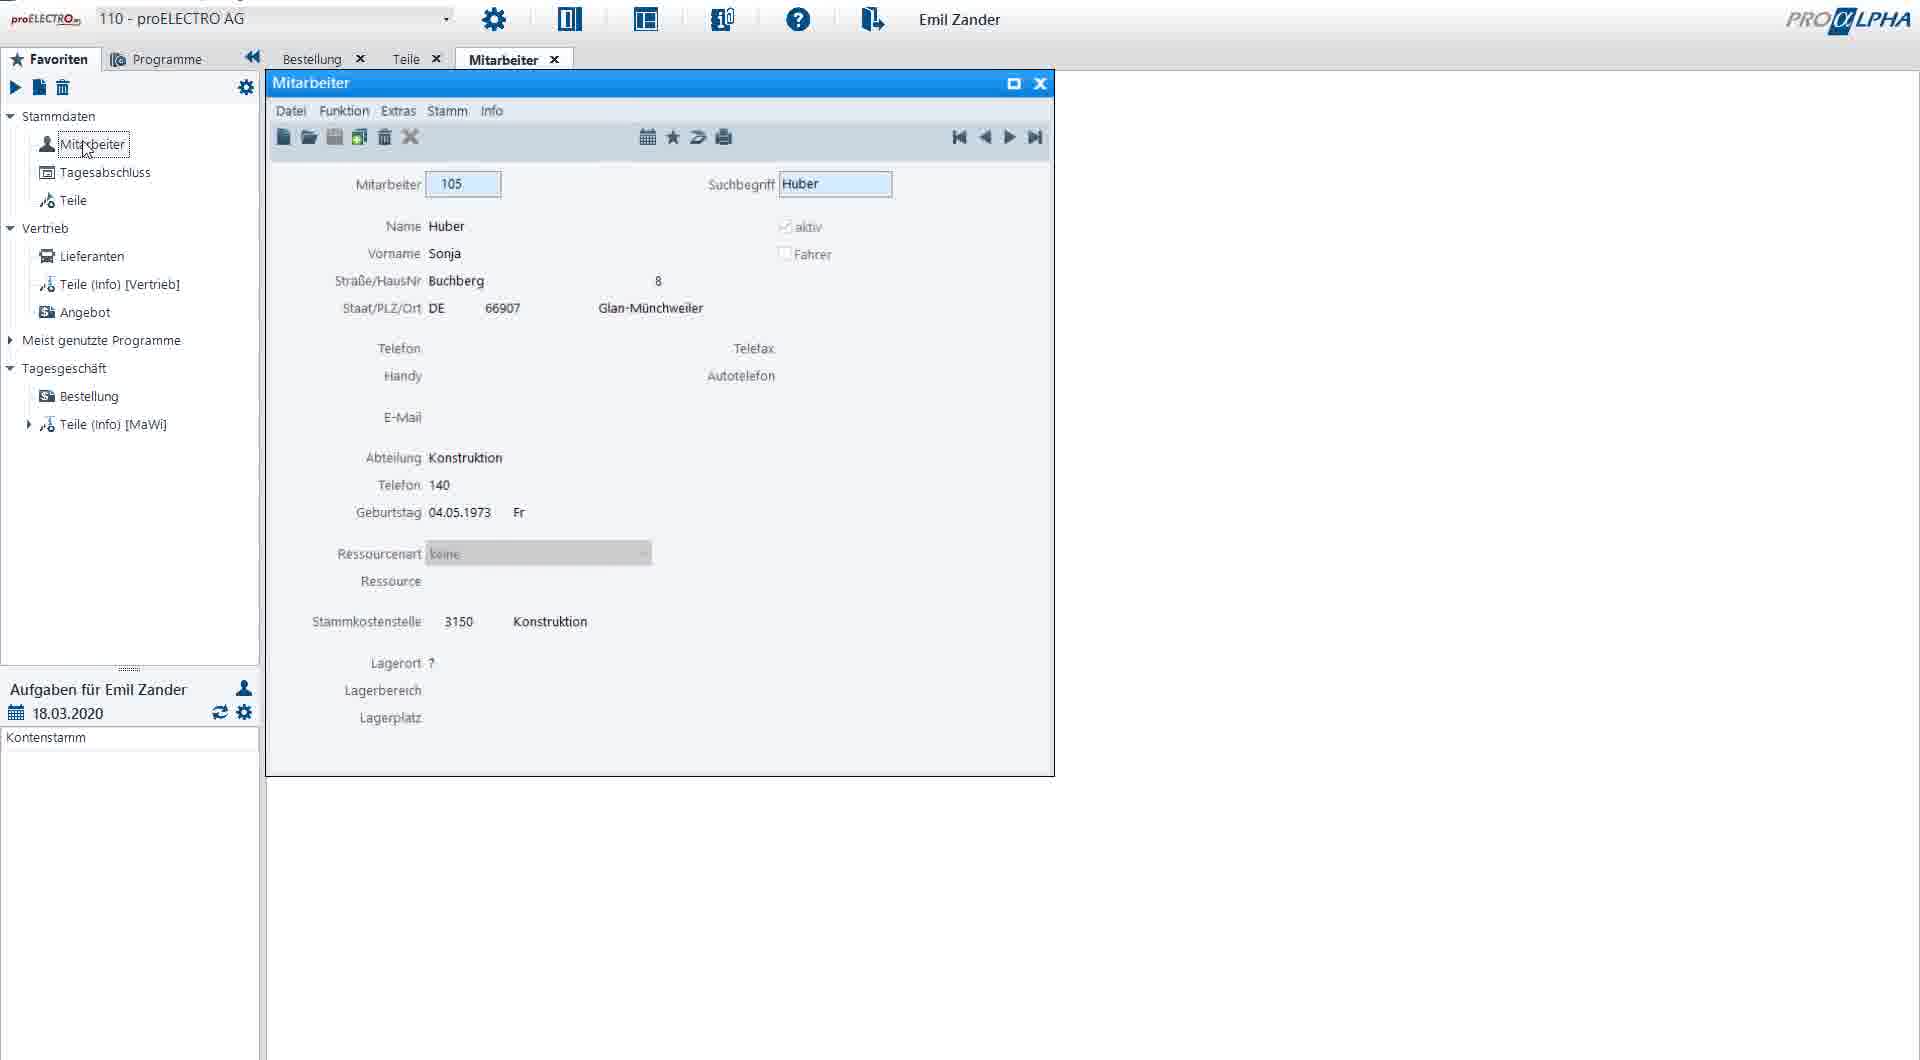Jump to first record
This screenshot has width=1920, height=1060.
(x=959, y=137)
